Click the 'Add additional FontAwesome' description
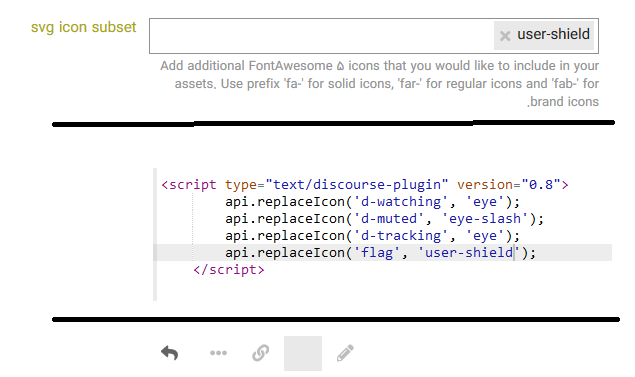 [x=379, y=83]
